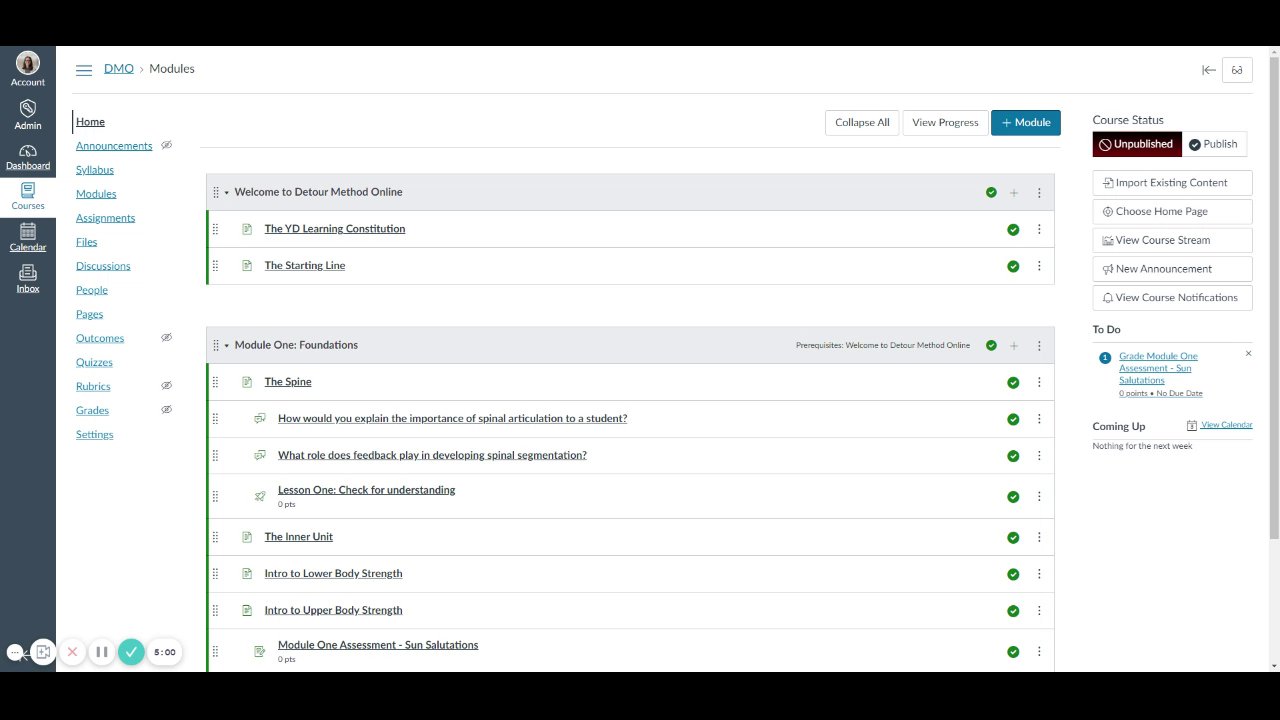Collapse the Module One: Foundations module
Screen dimensions: 1280x720
227,346
